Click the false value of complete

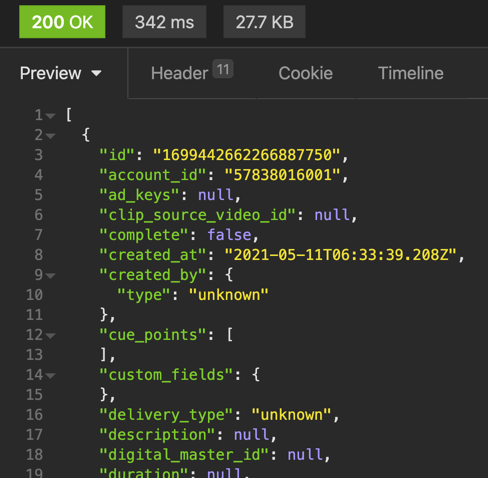(229, 235)
